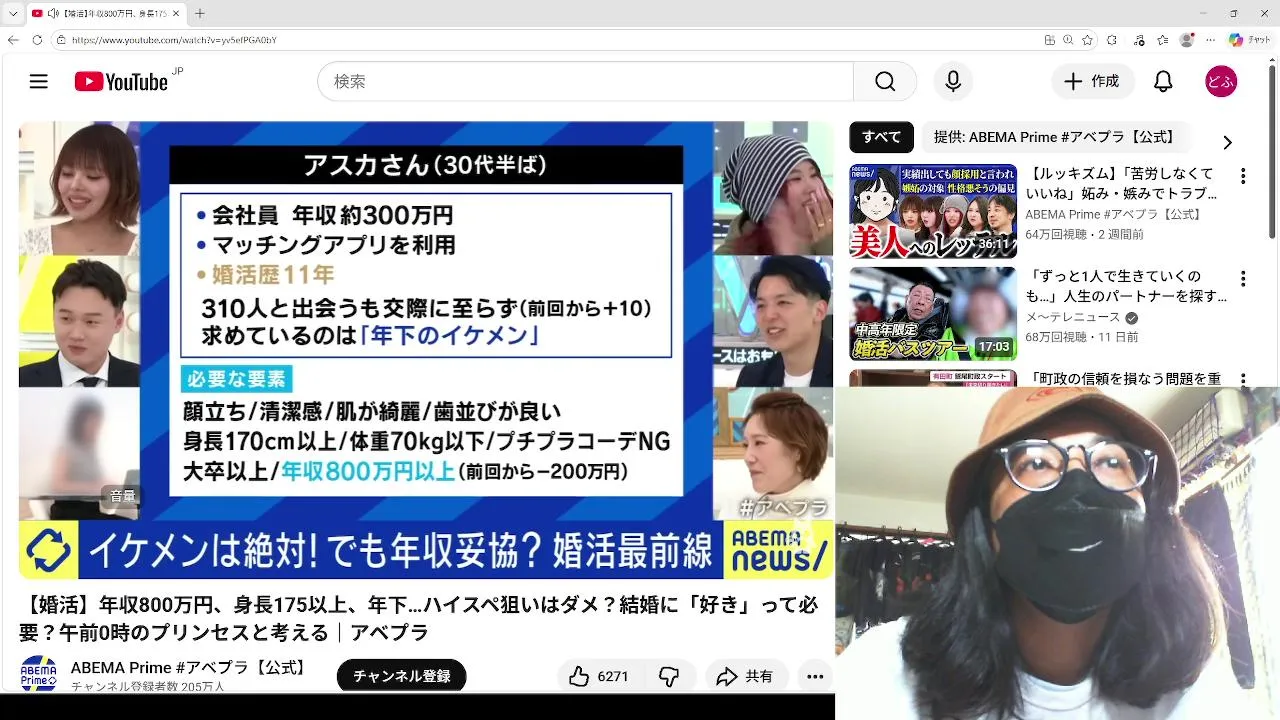Start voice search with the microphone
The image size is (1280, 720).
coord(953,82)
